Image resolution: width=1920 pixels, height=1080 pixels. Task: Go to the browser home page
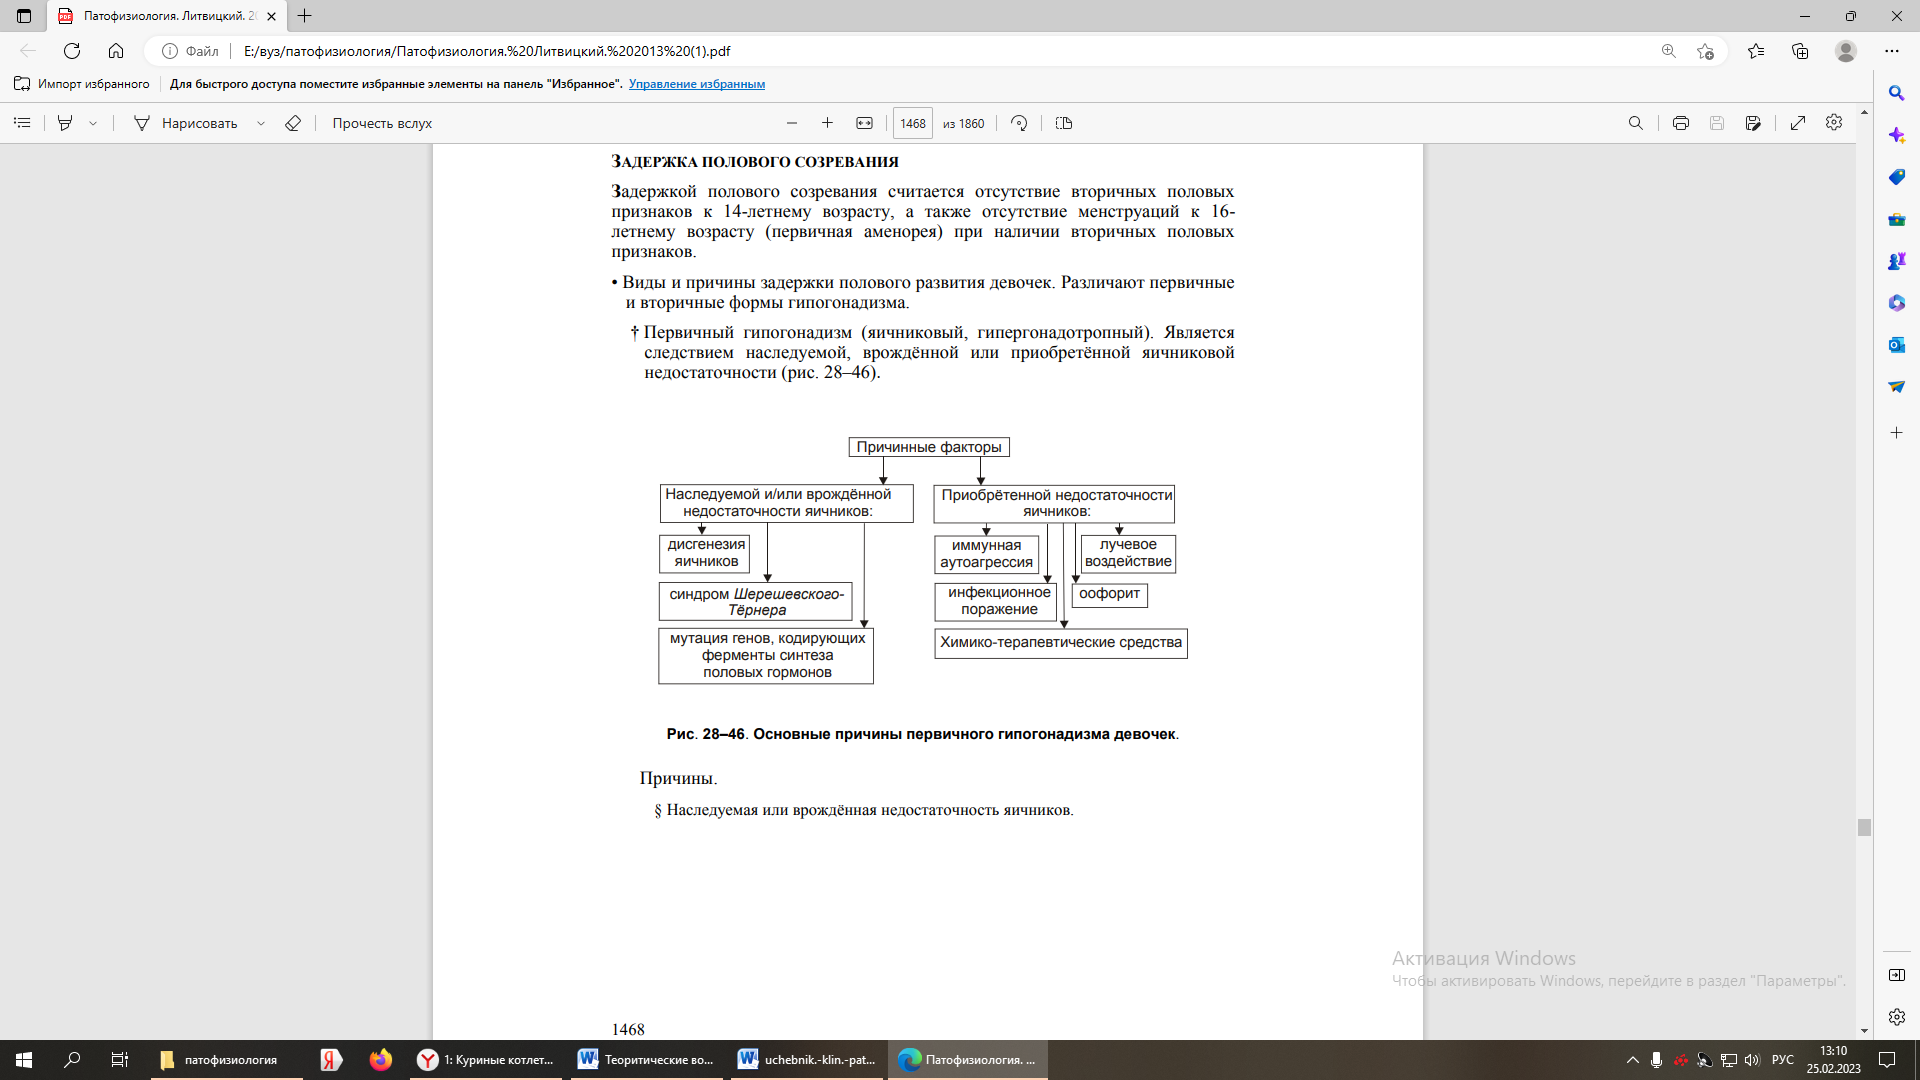tap(116, 51)
